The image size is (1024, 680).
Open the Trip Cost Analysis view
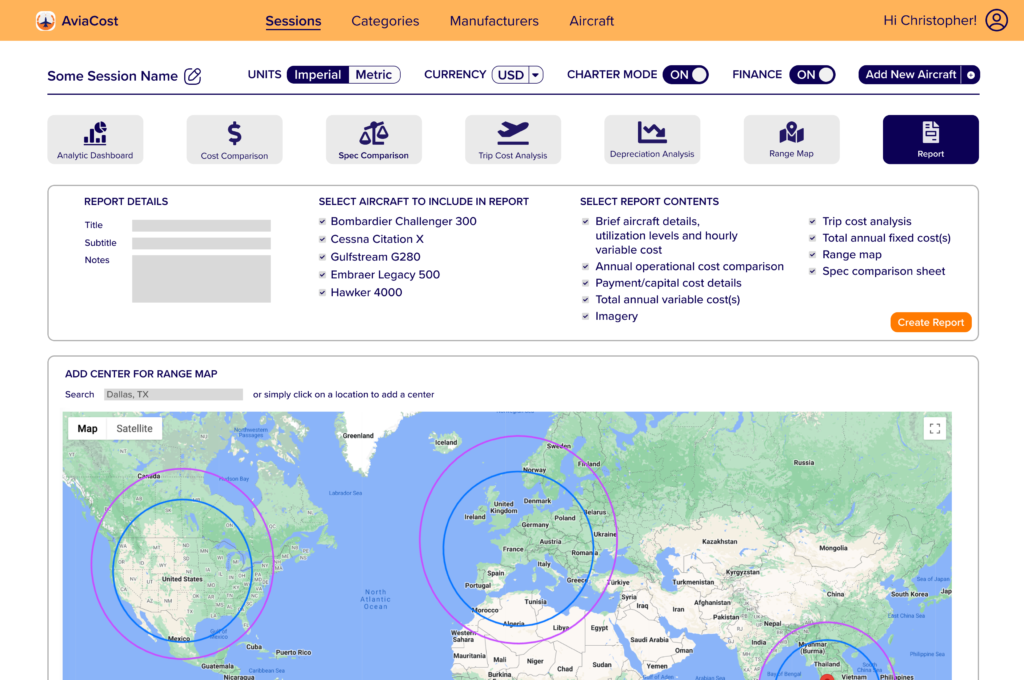coord(512,139)
